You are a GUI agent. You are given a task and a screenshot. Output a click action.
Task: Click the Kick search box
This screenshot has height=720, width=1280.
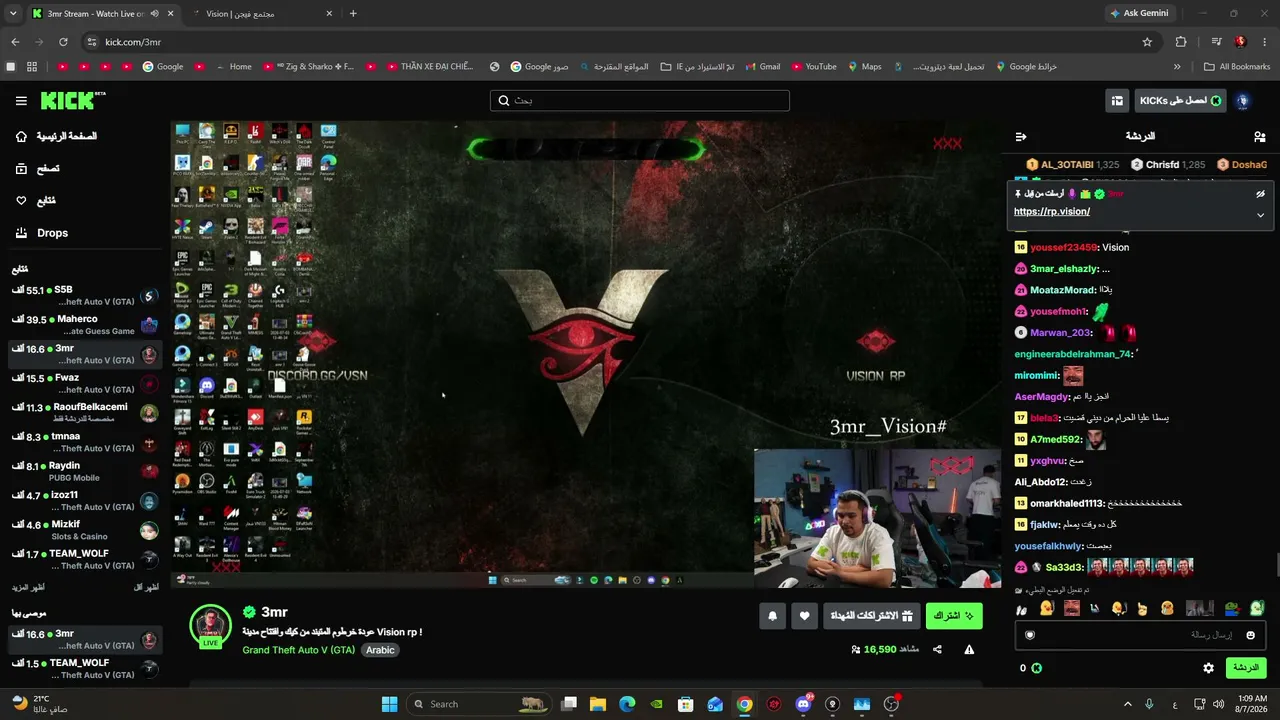640,101
